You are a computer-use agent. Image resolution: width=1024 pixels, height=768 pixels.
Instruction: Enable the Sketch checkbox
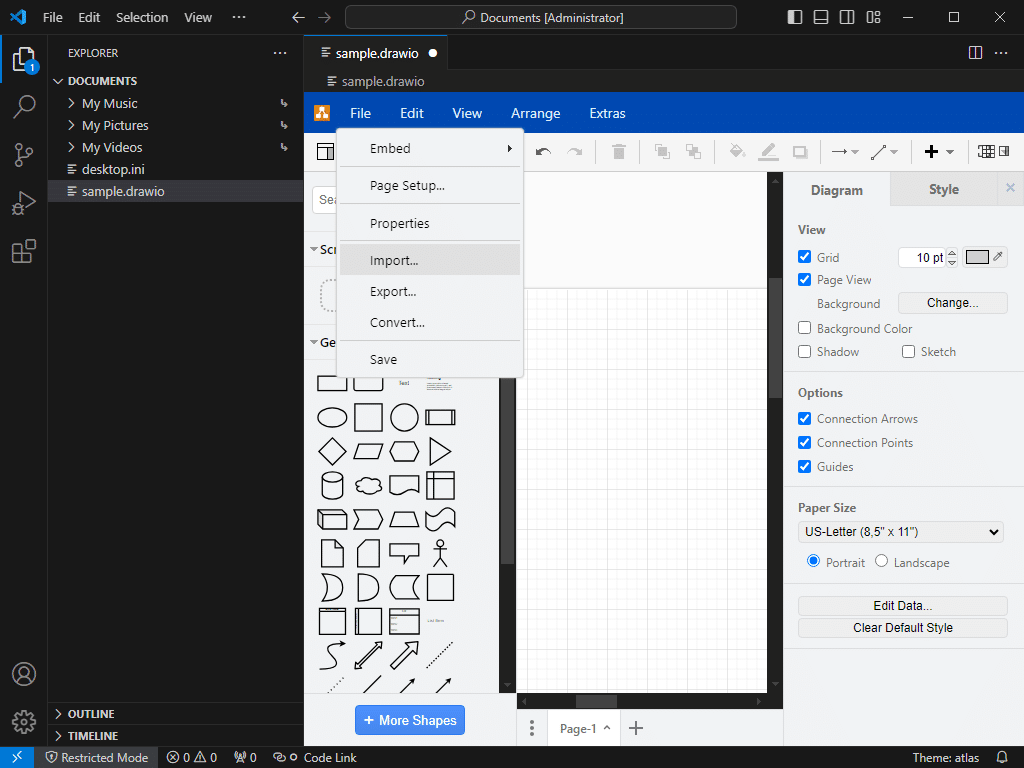click(x=908, y=351)
